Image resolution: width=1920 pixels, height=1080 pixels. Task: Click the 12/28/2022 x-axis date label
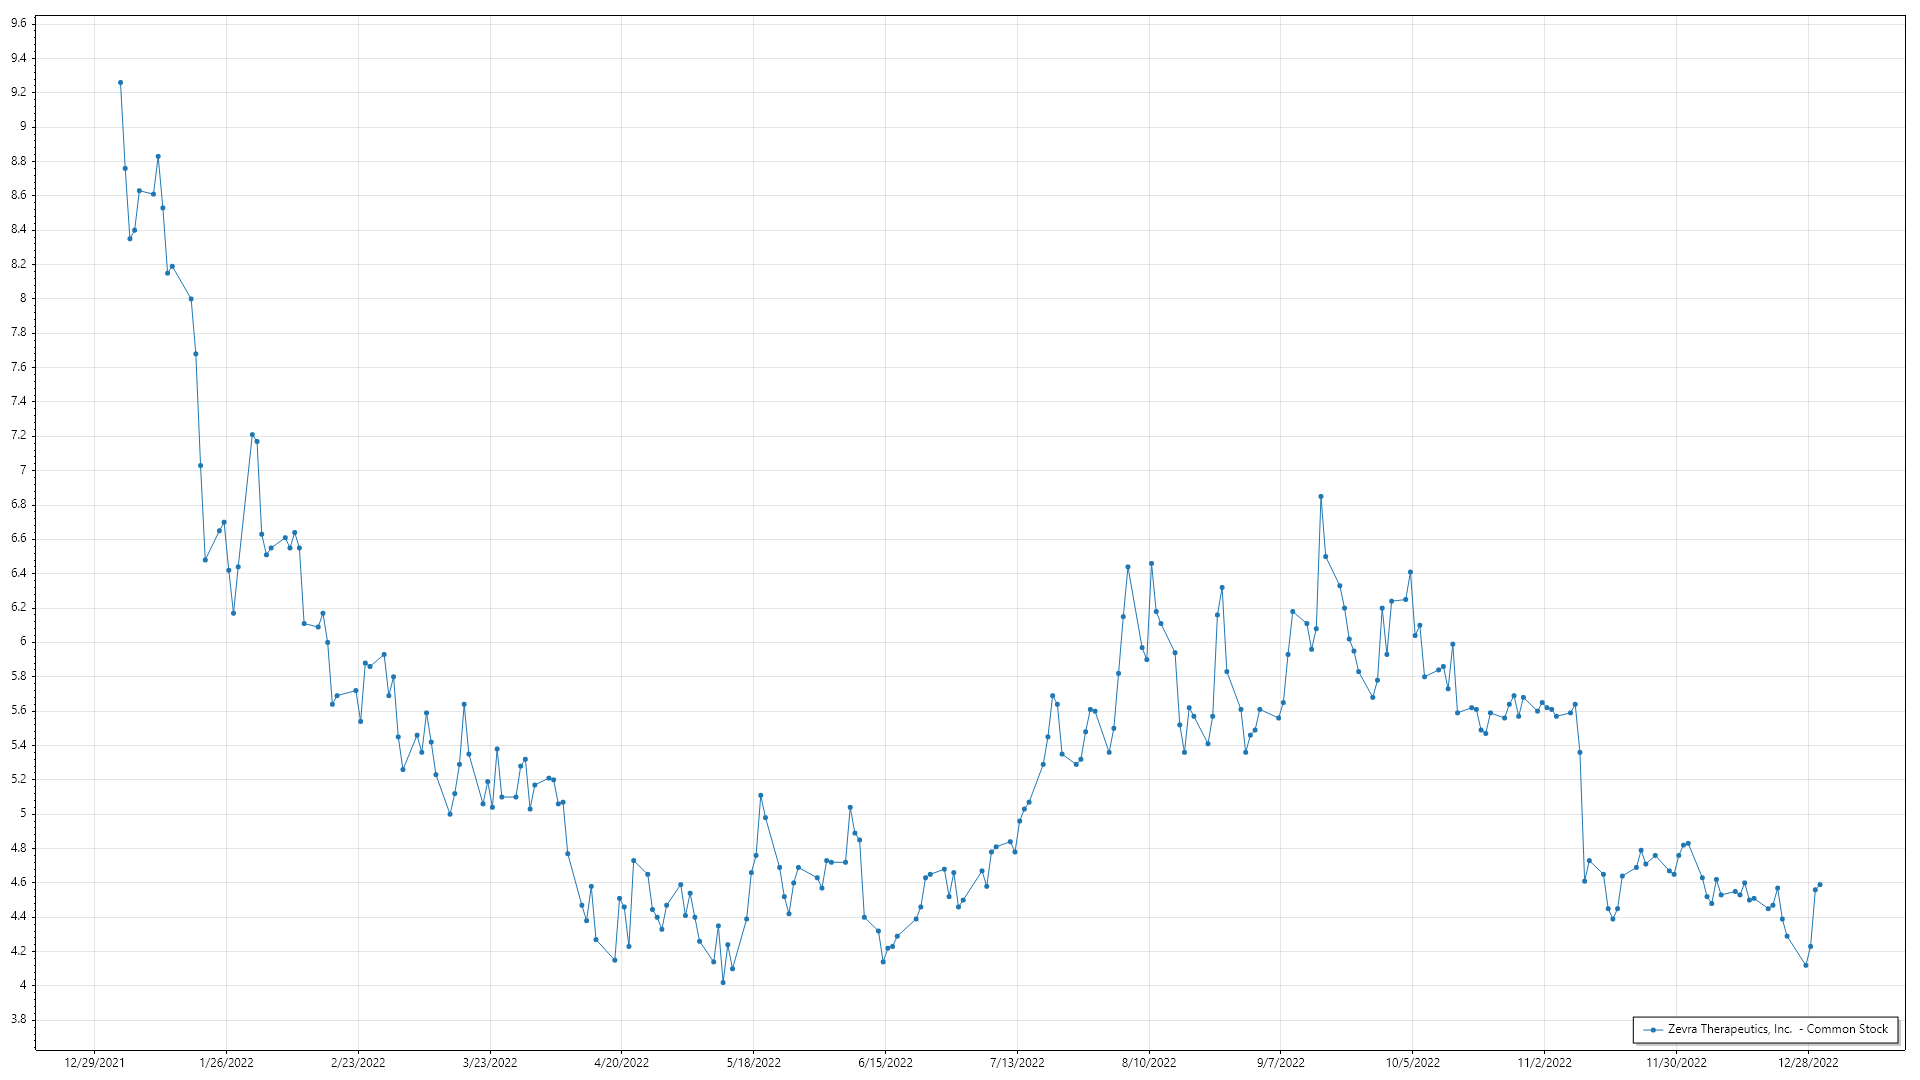point(1808,1062)
